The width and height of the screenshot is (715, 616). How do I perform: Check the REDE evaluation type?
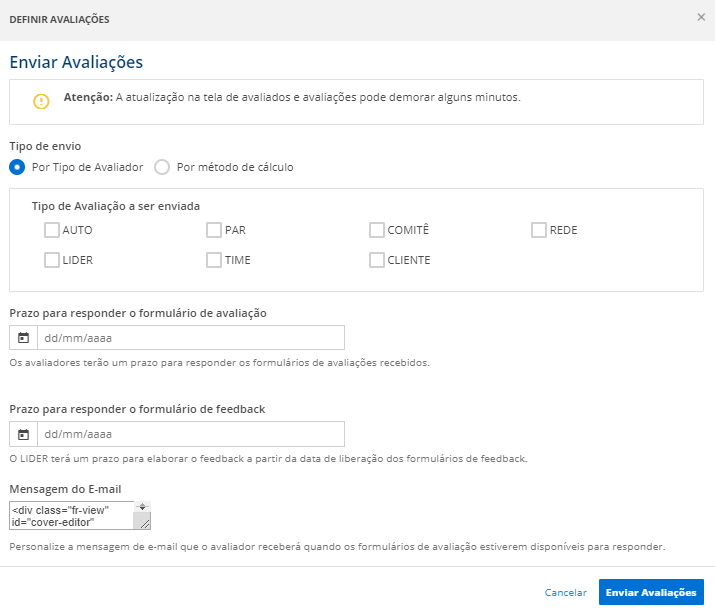539,230
